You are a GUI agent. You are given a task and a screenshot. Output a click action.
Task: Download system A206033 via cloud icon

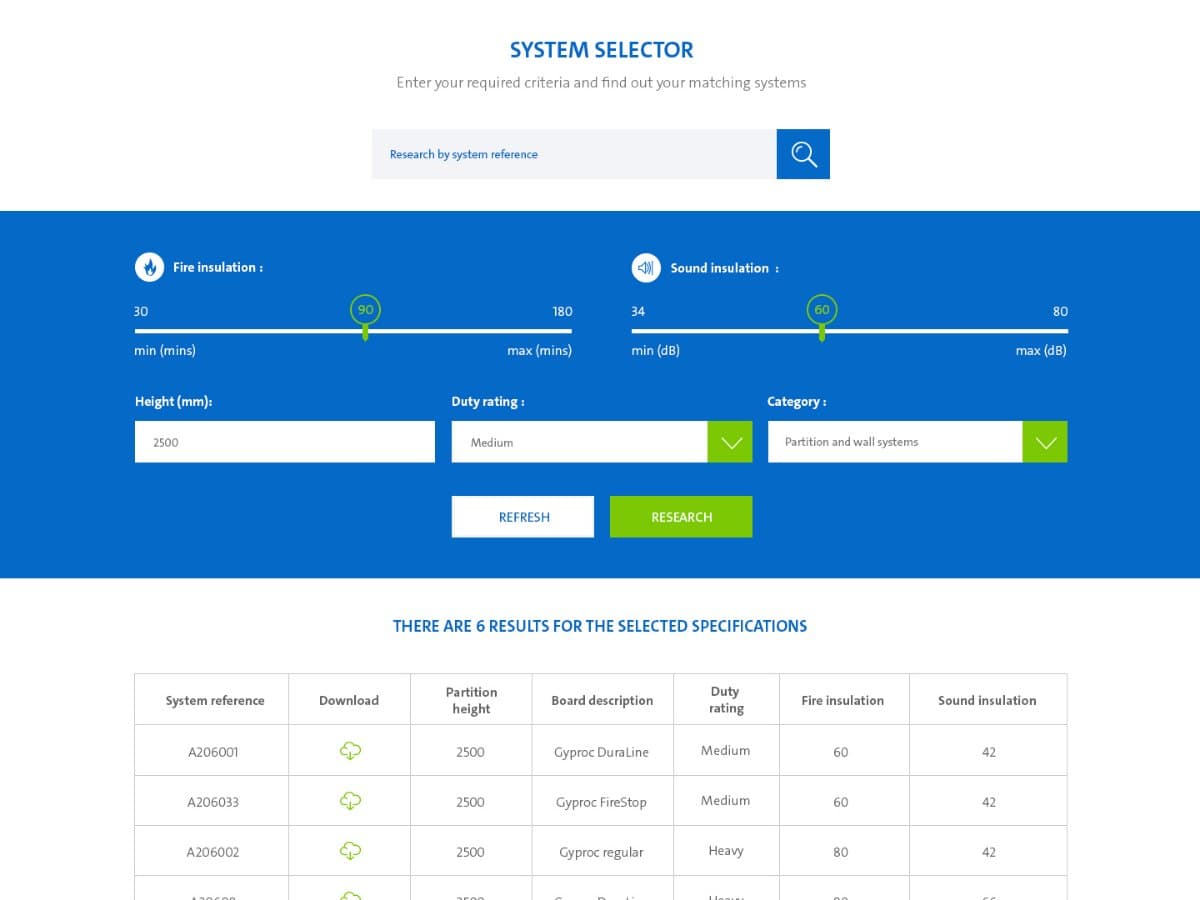coord(350,801)
